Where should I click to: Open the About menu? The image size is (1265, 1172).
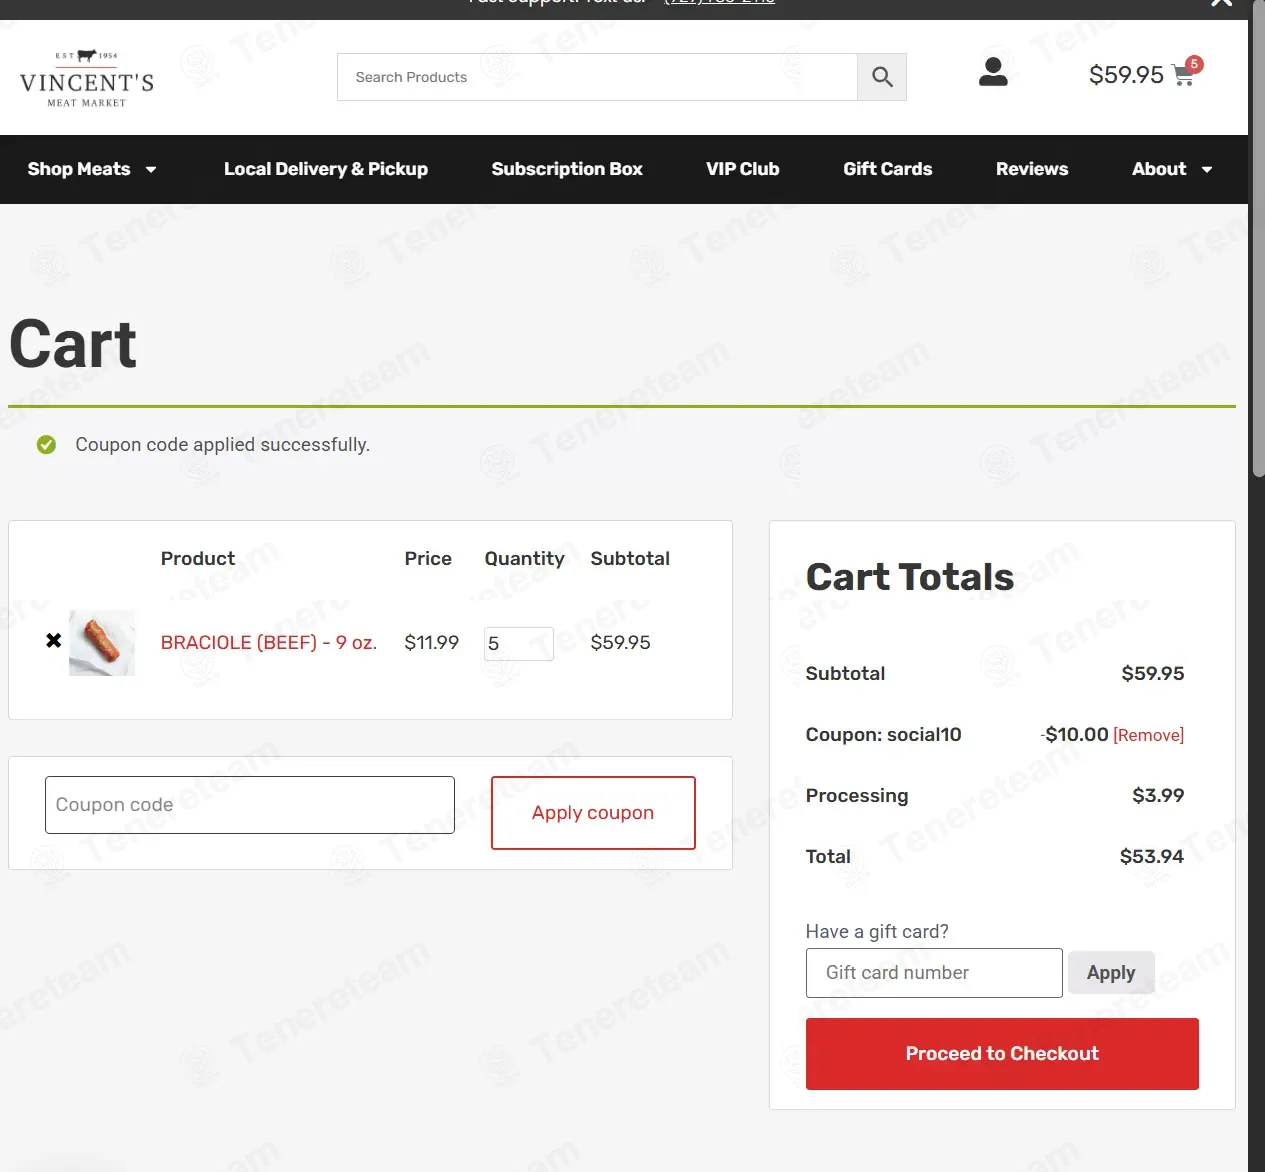1159,169
